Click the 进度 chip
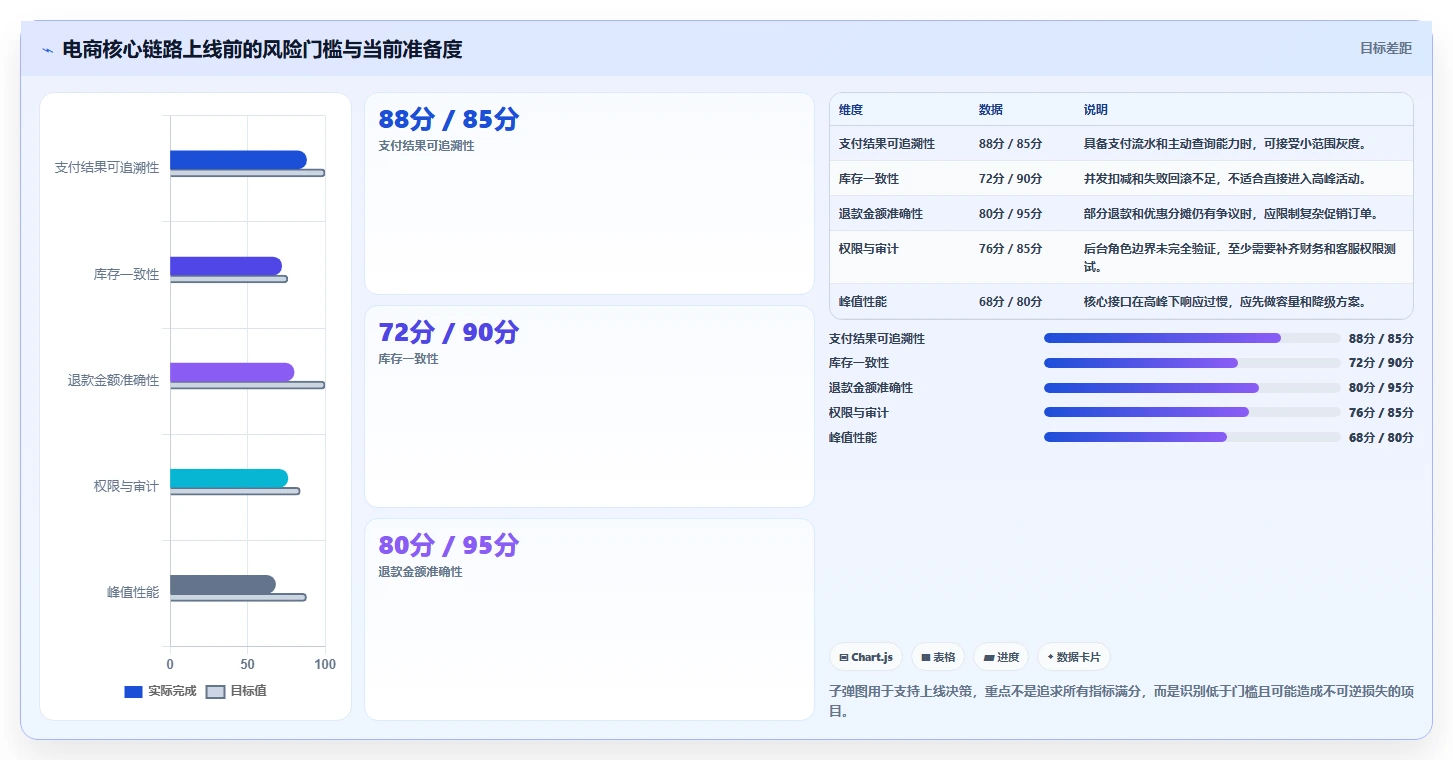 1001,657
